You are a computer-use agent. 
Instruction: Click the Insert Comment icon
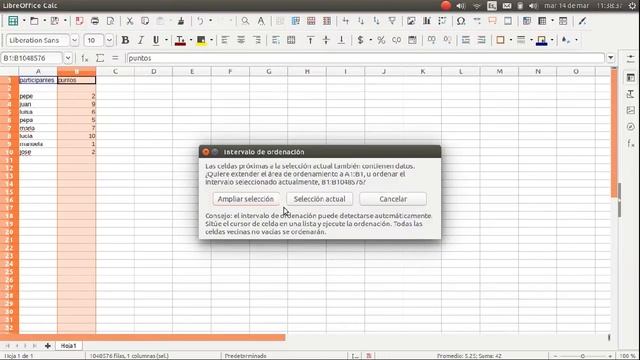(x=492, y=21)
